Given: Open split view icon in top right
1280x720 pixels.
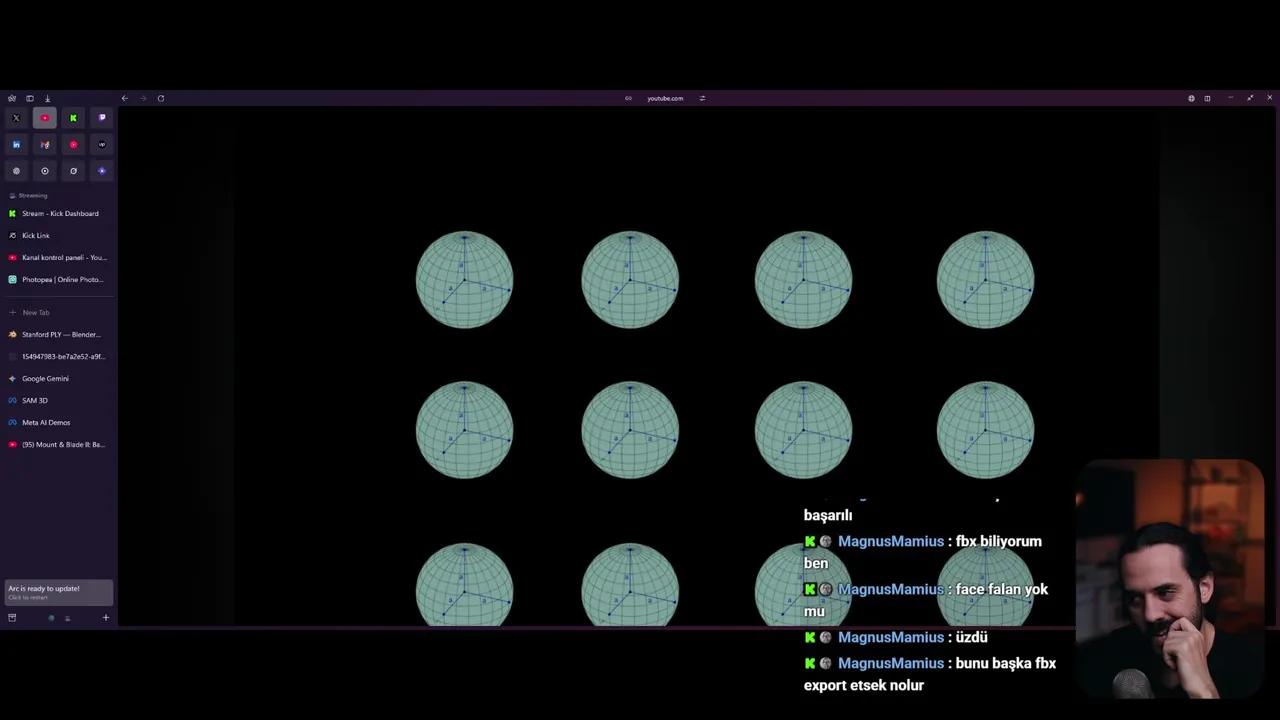Looking at the screenshot, I should (x=1207, y=98).
